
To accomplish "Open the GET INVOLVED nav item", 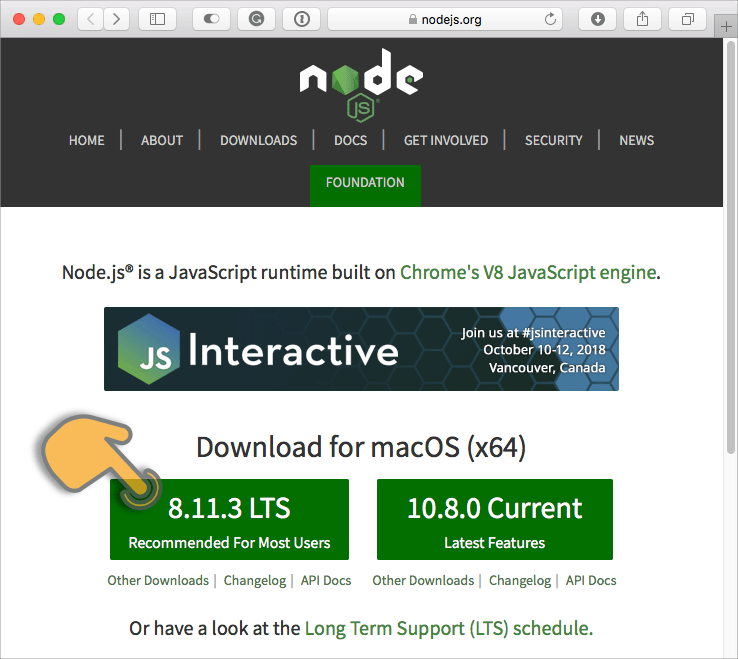I will point(446,140).
